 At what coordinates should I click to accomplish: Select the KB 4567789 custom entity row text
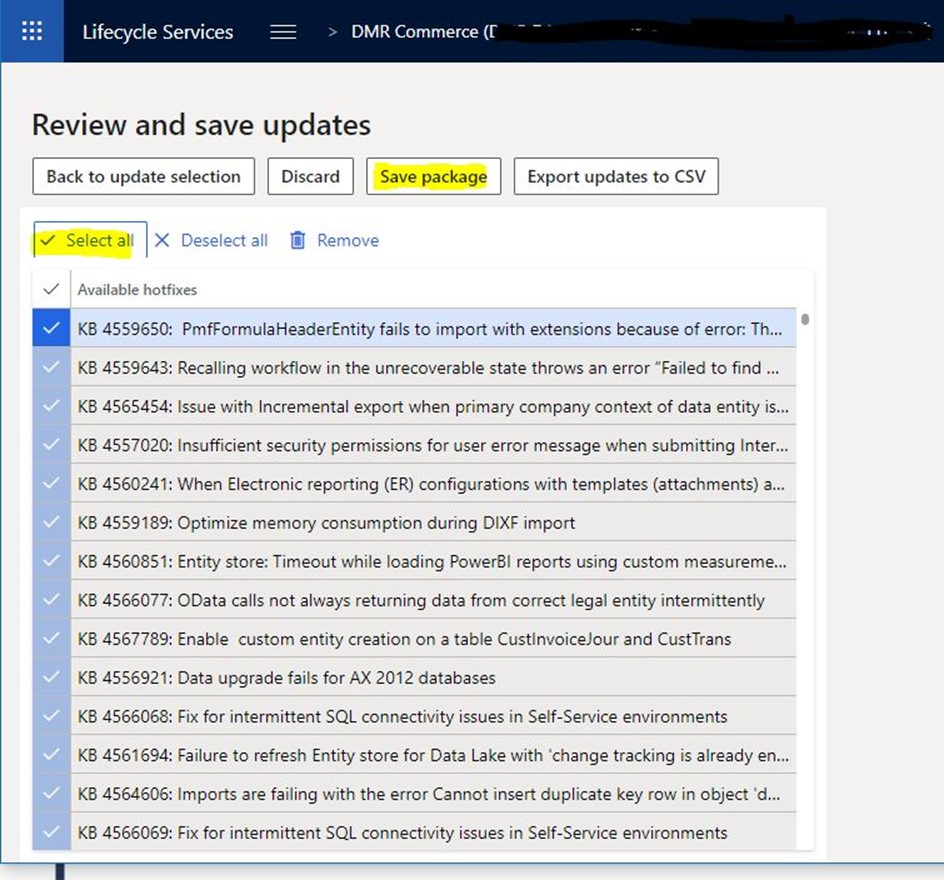click(405, 639)
